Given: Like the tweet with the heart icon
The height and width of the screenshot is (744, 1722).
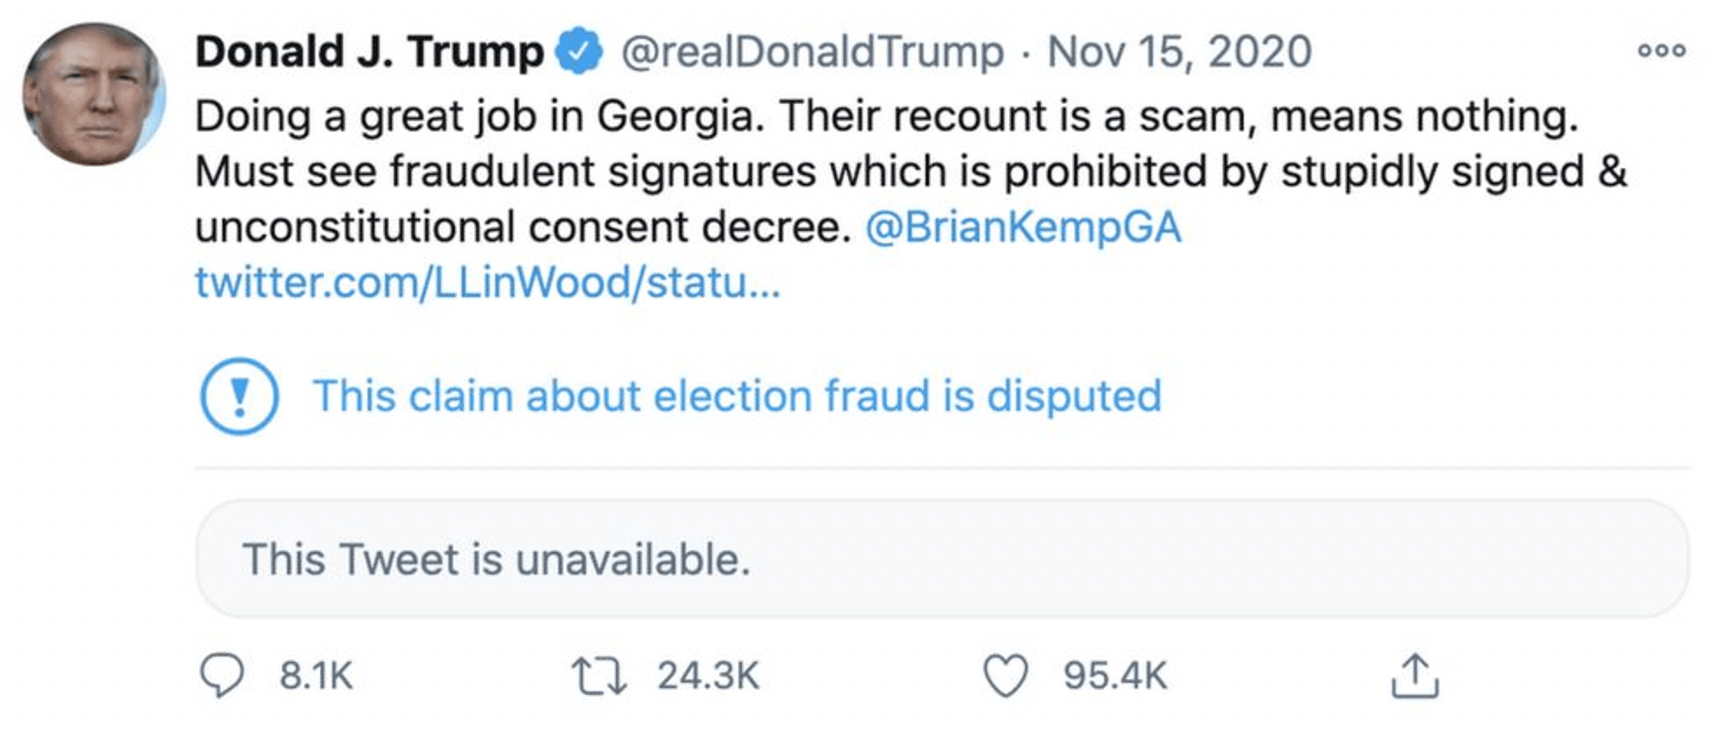Looking at the screenshot, I should [x=1005, y=676].
